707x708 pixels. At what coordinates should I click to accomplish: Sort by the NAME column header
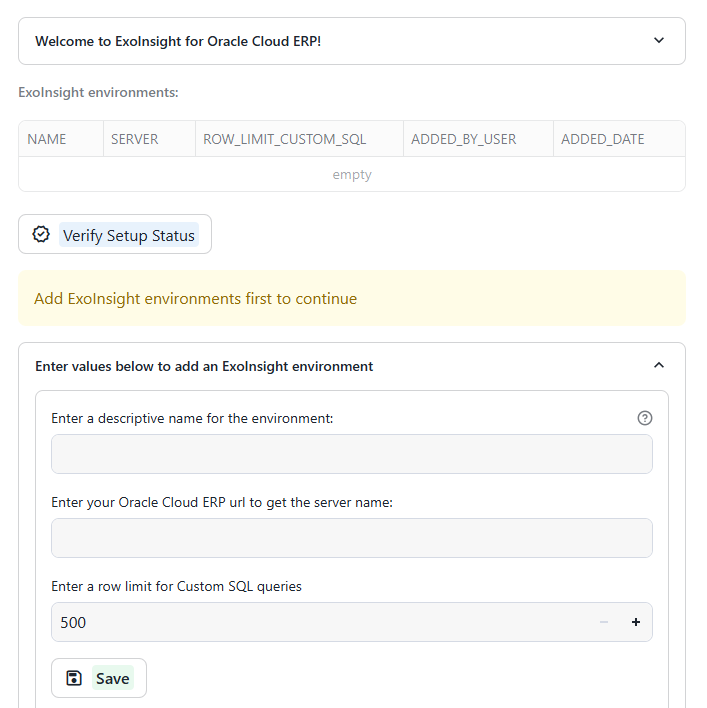(61, 139)
